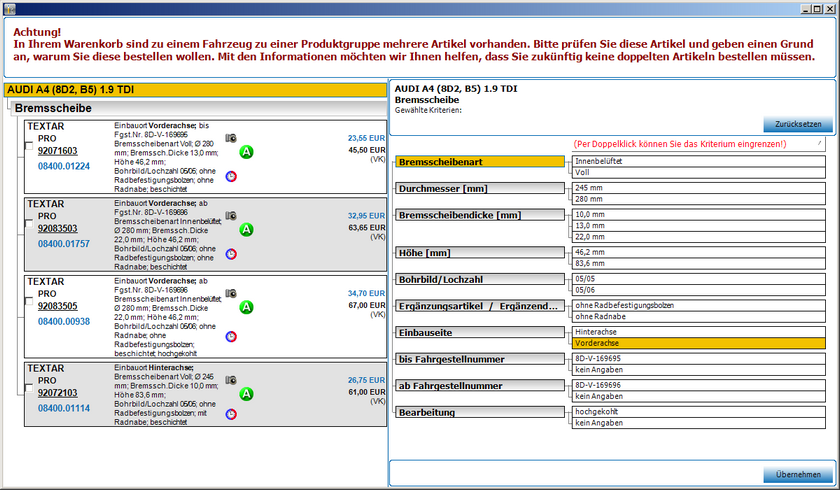The height and width of the screenshot is (490, 840).
Task: Click price 26,75 EUR of article 92072103
Action: [366, 380]
